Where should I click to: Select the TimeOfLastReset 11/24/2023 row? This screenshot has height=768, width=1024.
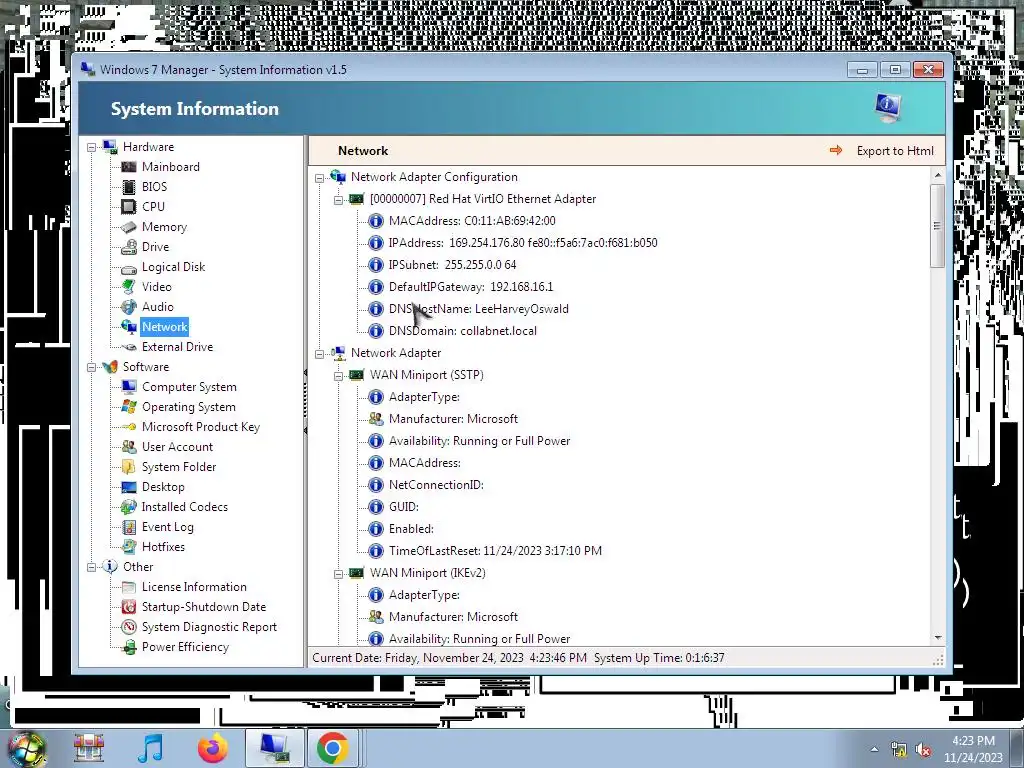click(495, 551)
